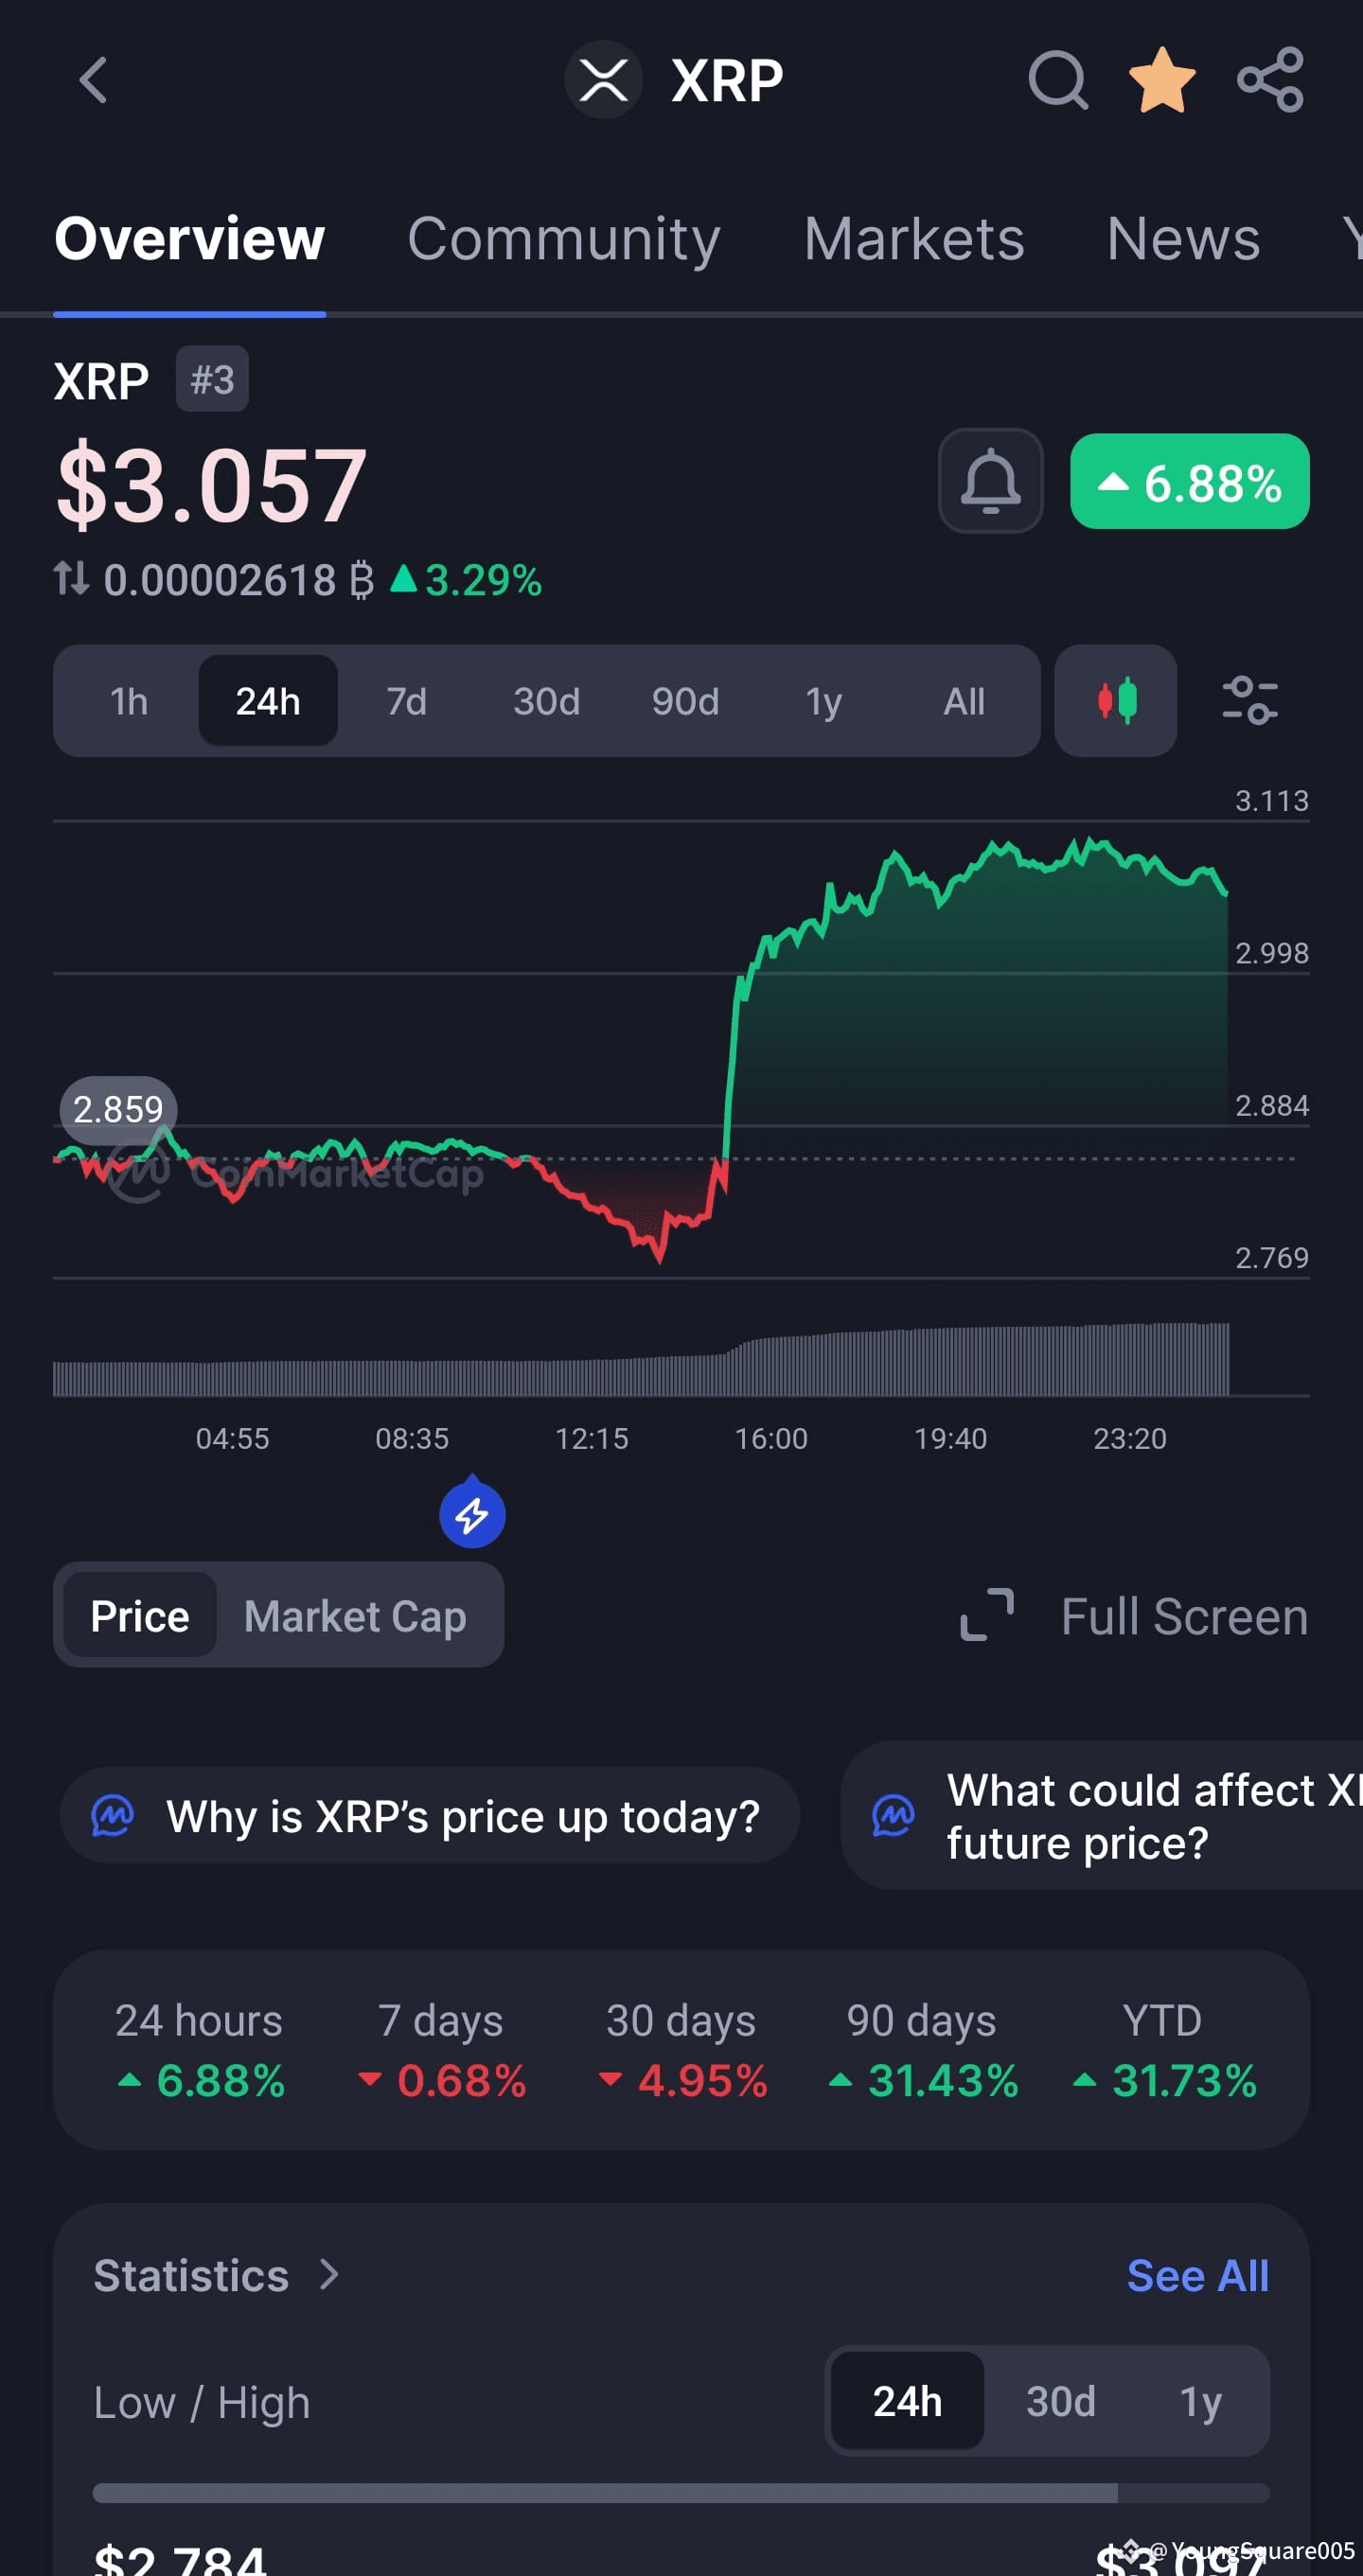Open search with the magnifier icon

click(x=1058, y=80)
